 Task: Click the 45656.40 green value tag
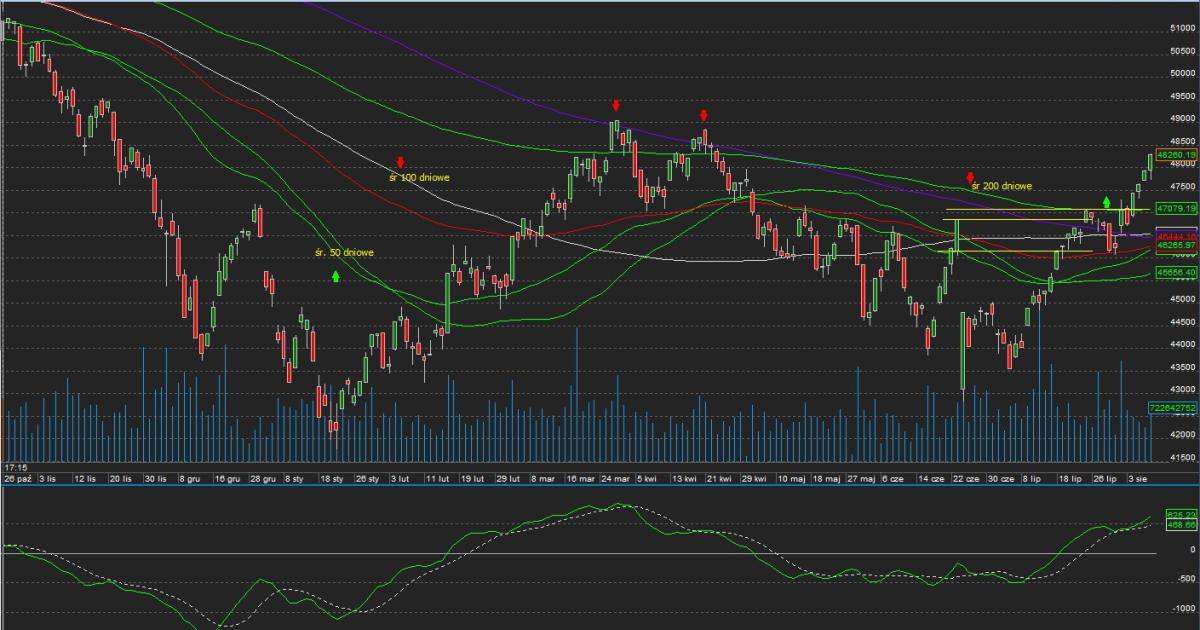pos(1176,271)
